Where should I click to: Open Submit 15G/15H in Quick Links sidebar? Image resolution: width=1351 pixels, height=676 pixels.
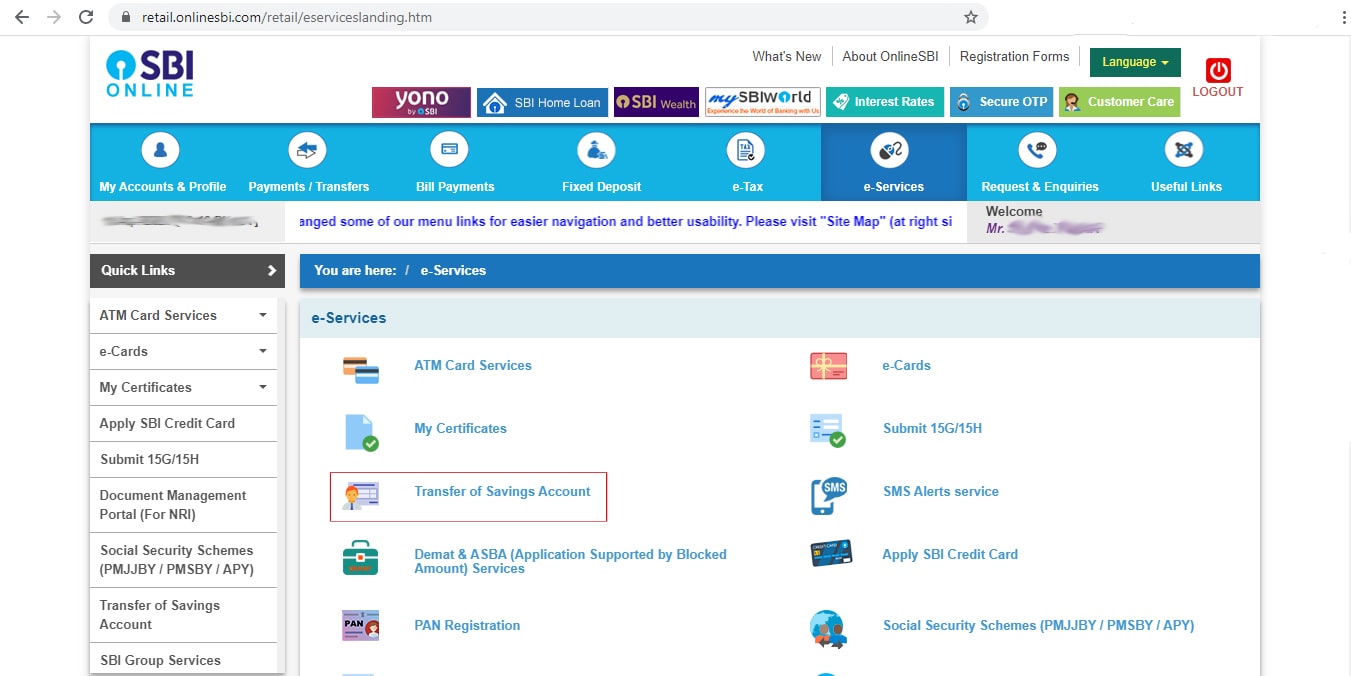[150, 459]
